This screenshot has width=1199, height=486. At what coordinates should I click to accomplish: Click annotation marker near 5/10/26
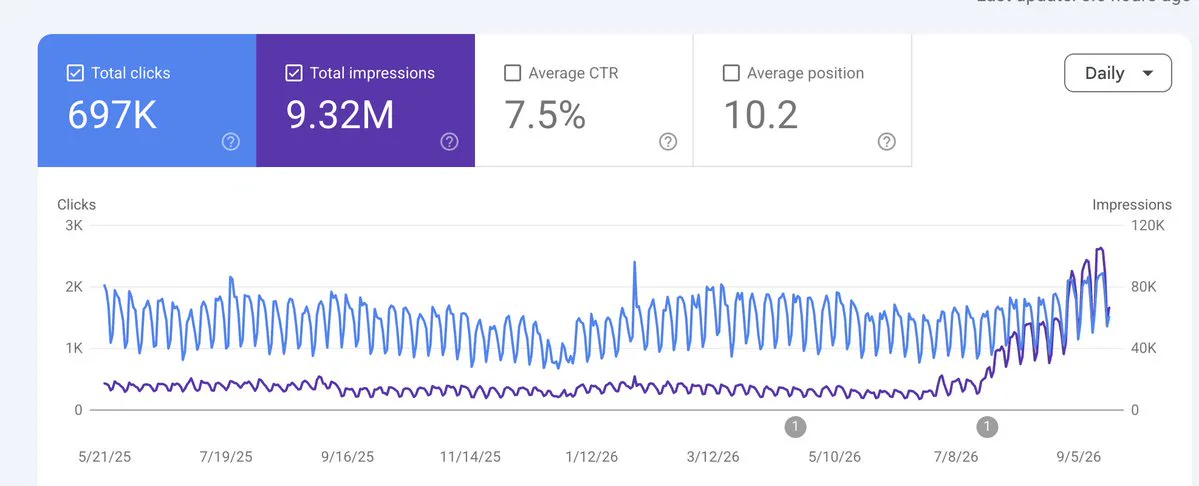pos(795,426)
